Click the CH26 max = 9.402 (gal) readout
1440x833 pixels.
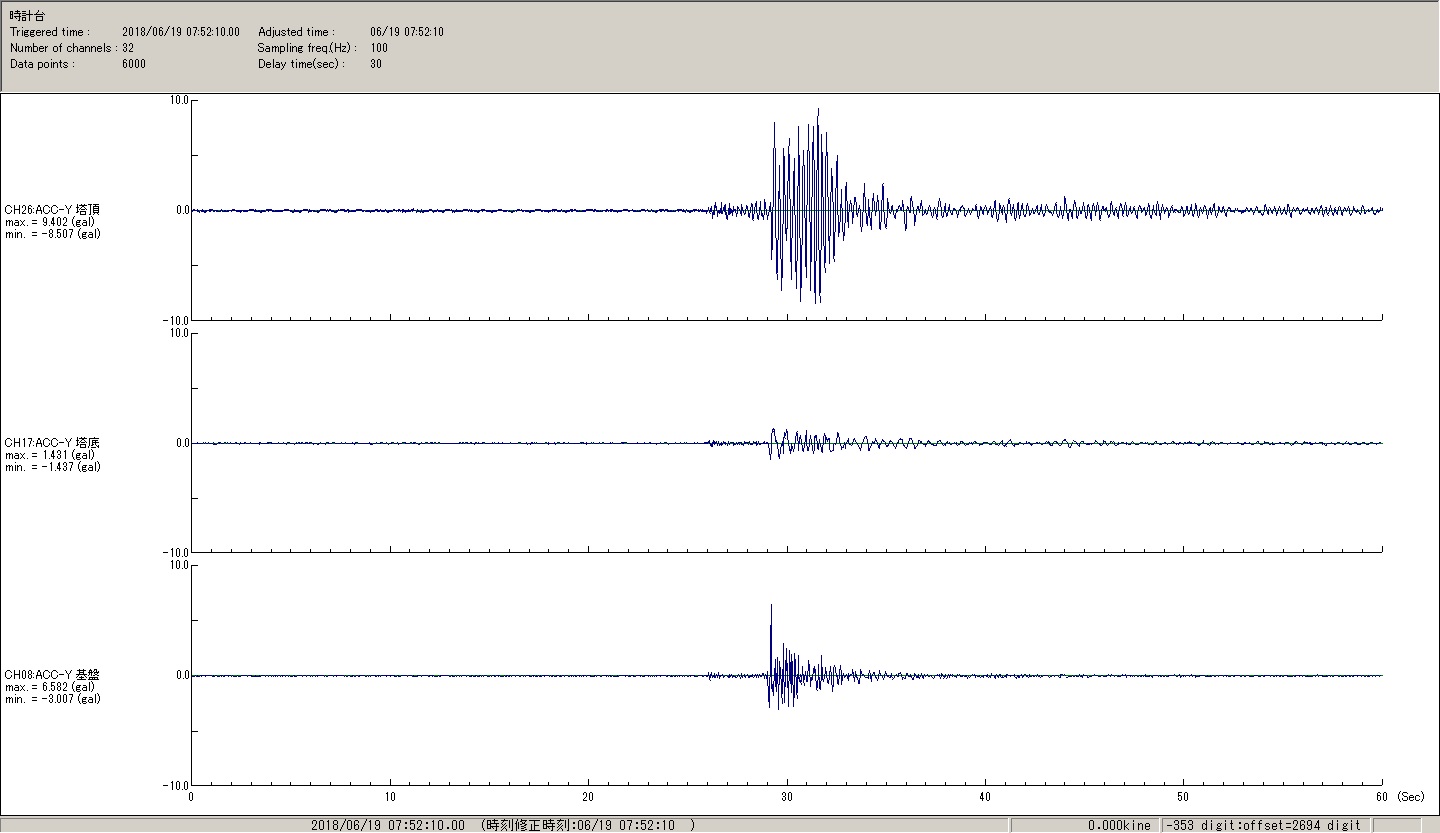click(52, 221)
